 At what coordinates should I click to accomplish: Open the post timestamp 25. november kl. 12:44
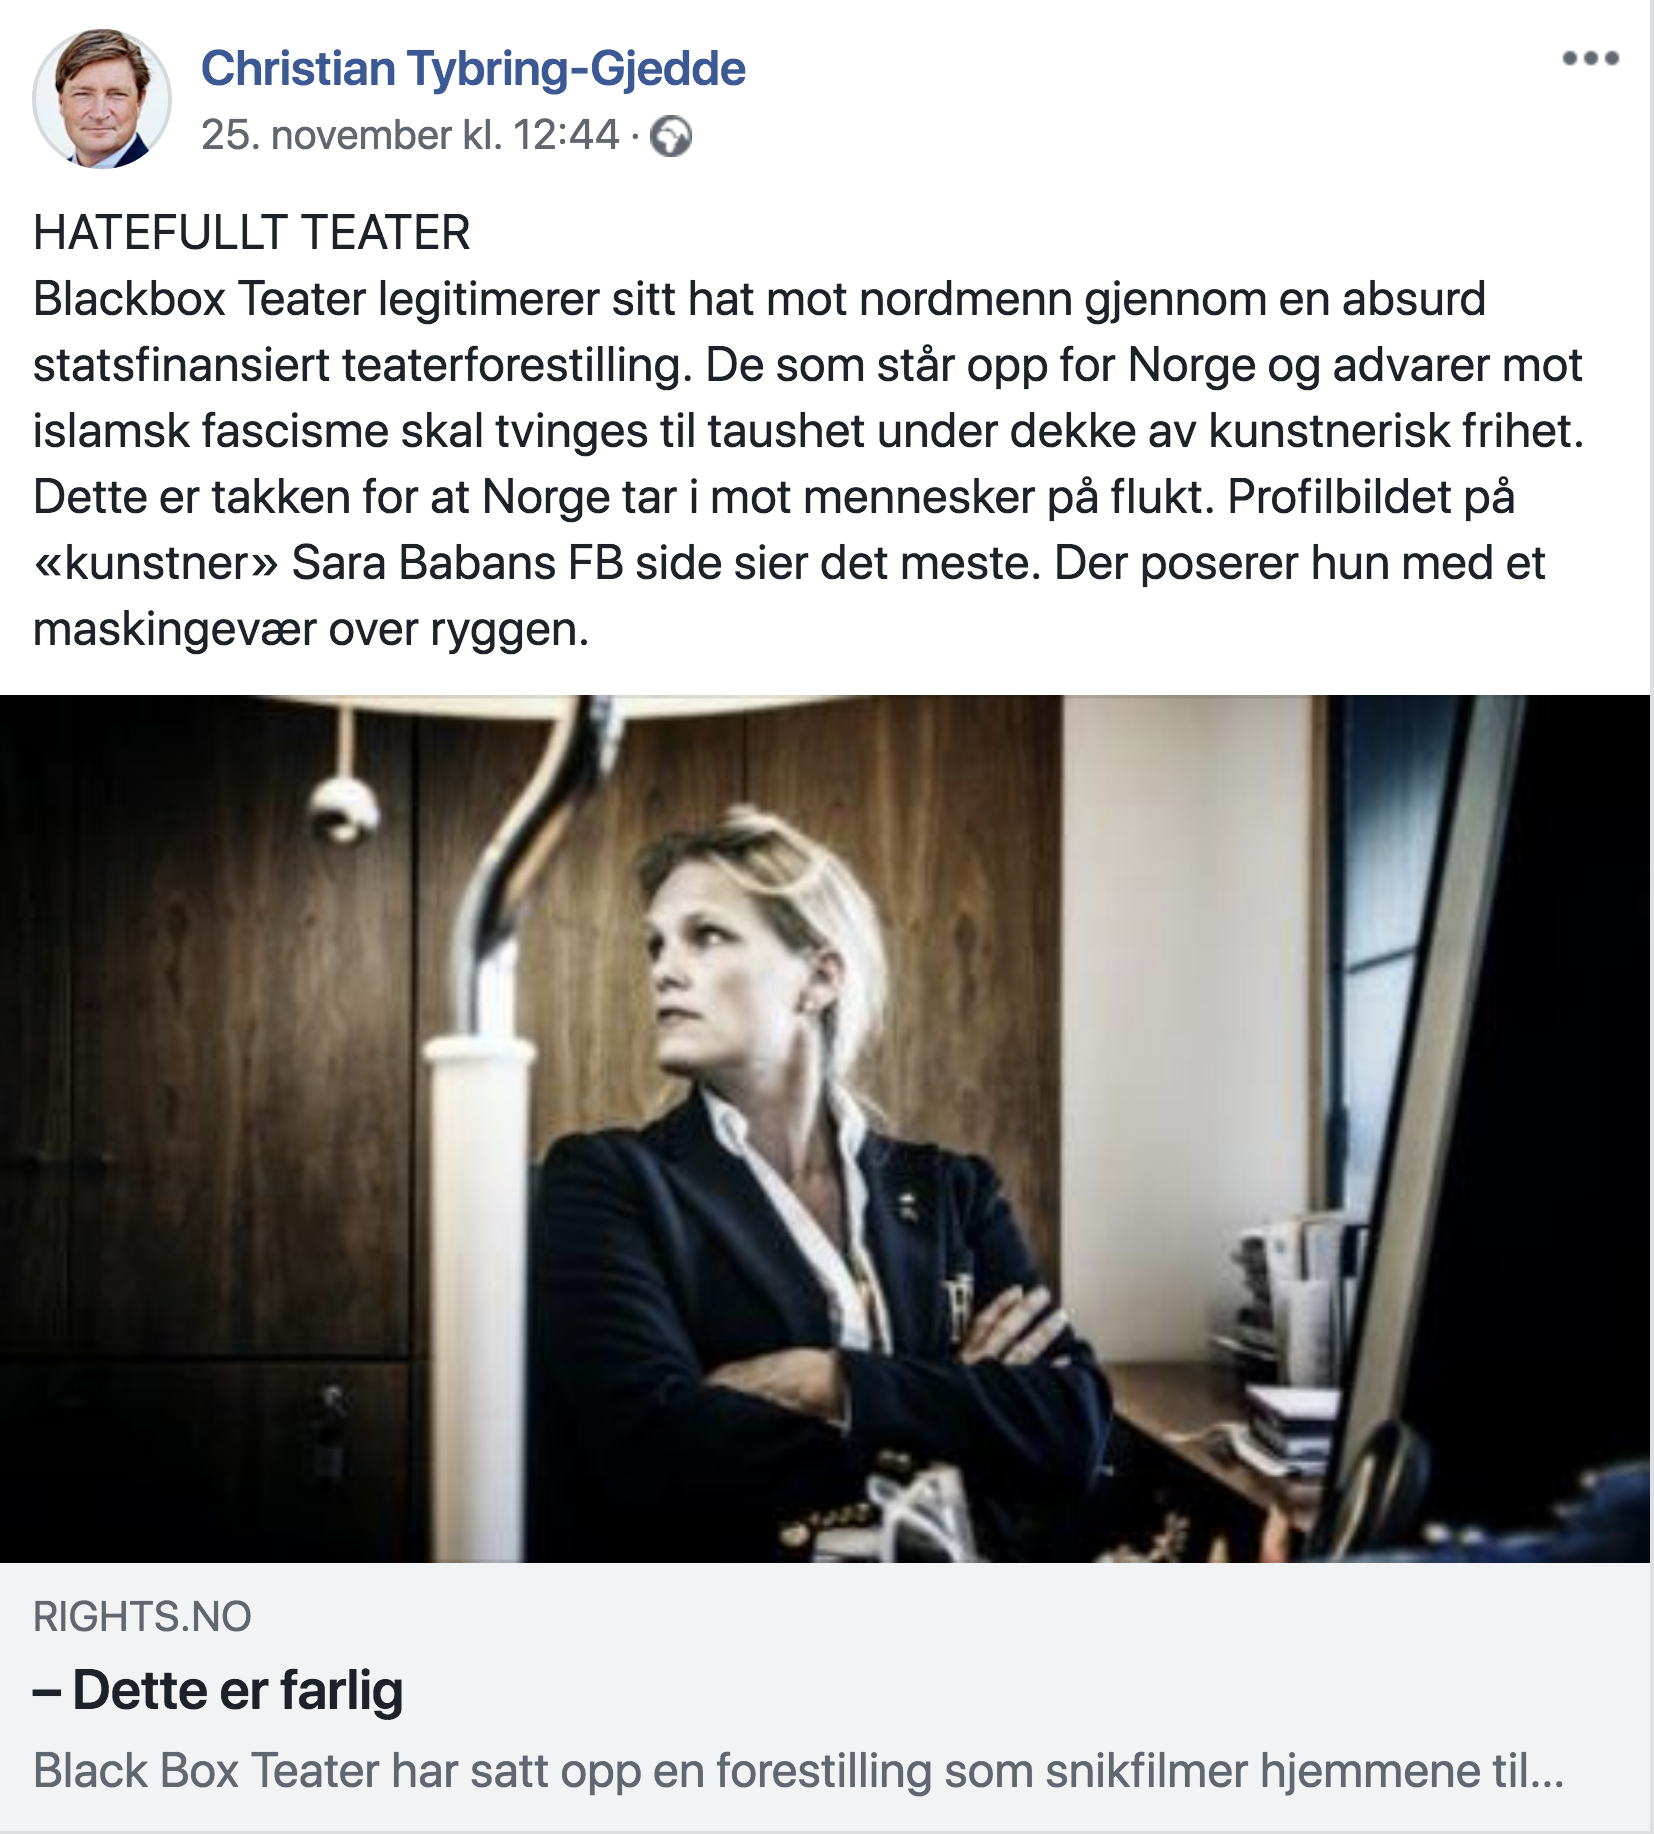(410, 135)
